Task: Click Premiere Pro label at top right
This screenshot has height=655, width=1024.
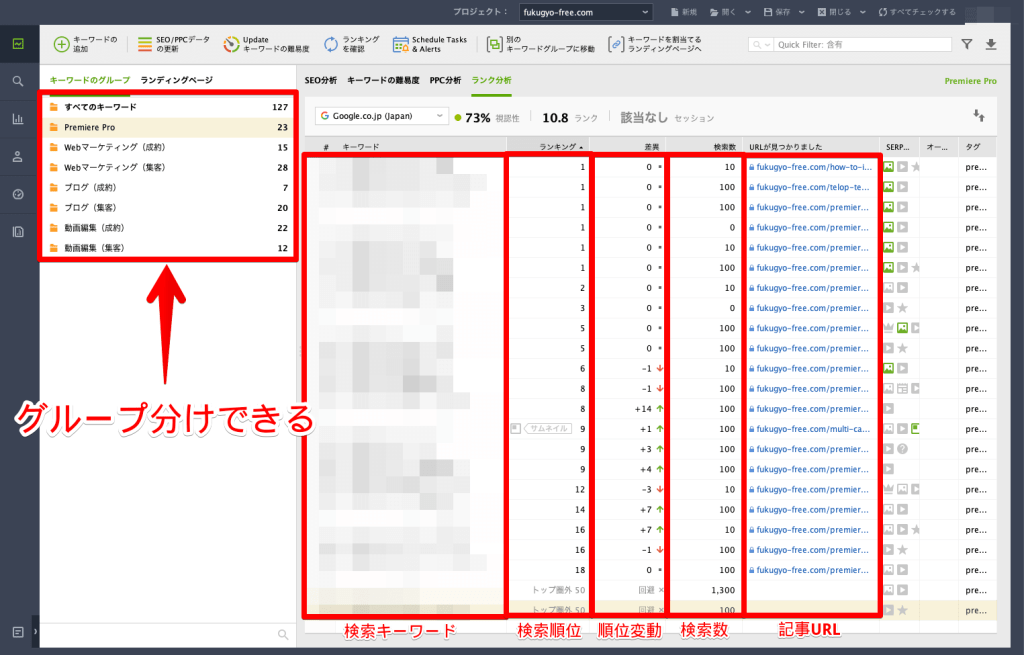Action: click(x=970, y=81)
